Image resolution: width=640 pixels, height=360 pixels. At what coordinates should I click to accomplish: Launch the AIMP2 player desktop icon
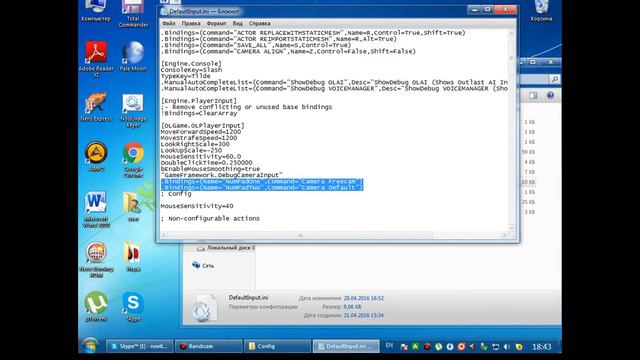96,156
